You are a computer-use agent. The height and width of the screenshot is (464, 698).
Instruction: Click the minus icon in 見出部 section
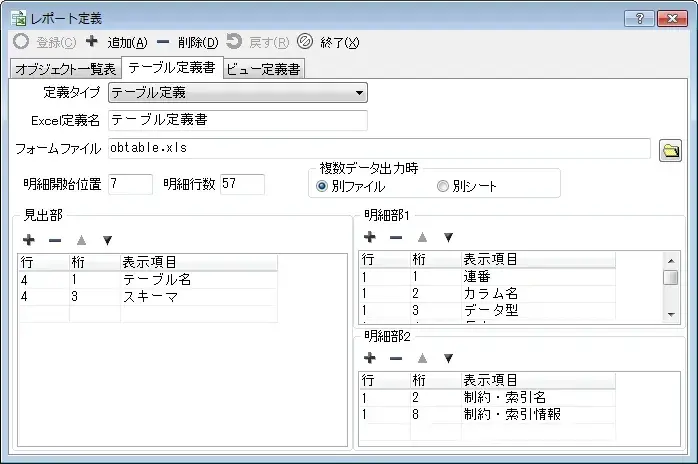coord(55,240)
